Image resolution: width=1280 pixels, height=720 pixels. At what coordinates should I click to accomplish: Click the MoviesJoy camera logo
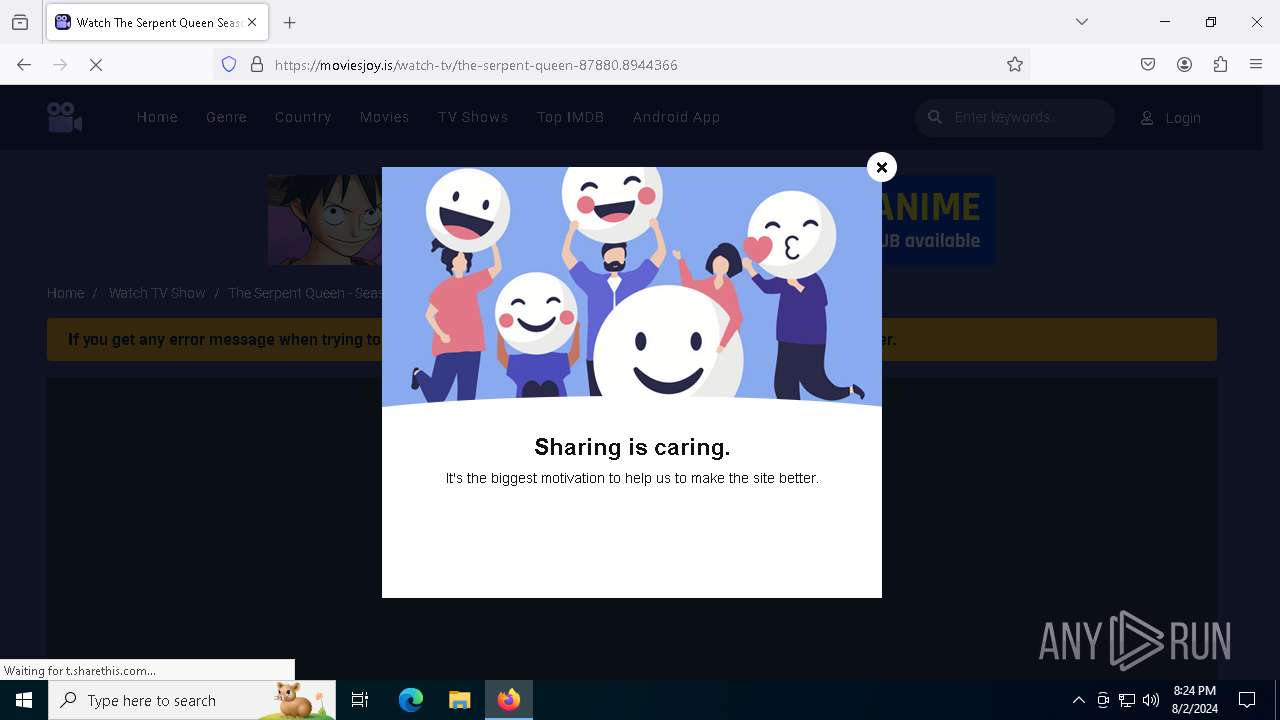pyautogui.click(x=65, y=117)
